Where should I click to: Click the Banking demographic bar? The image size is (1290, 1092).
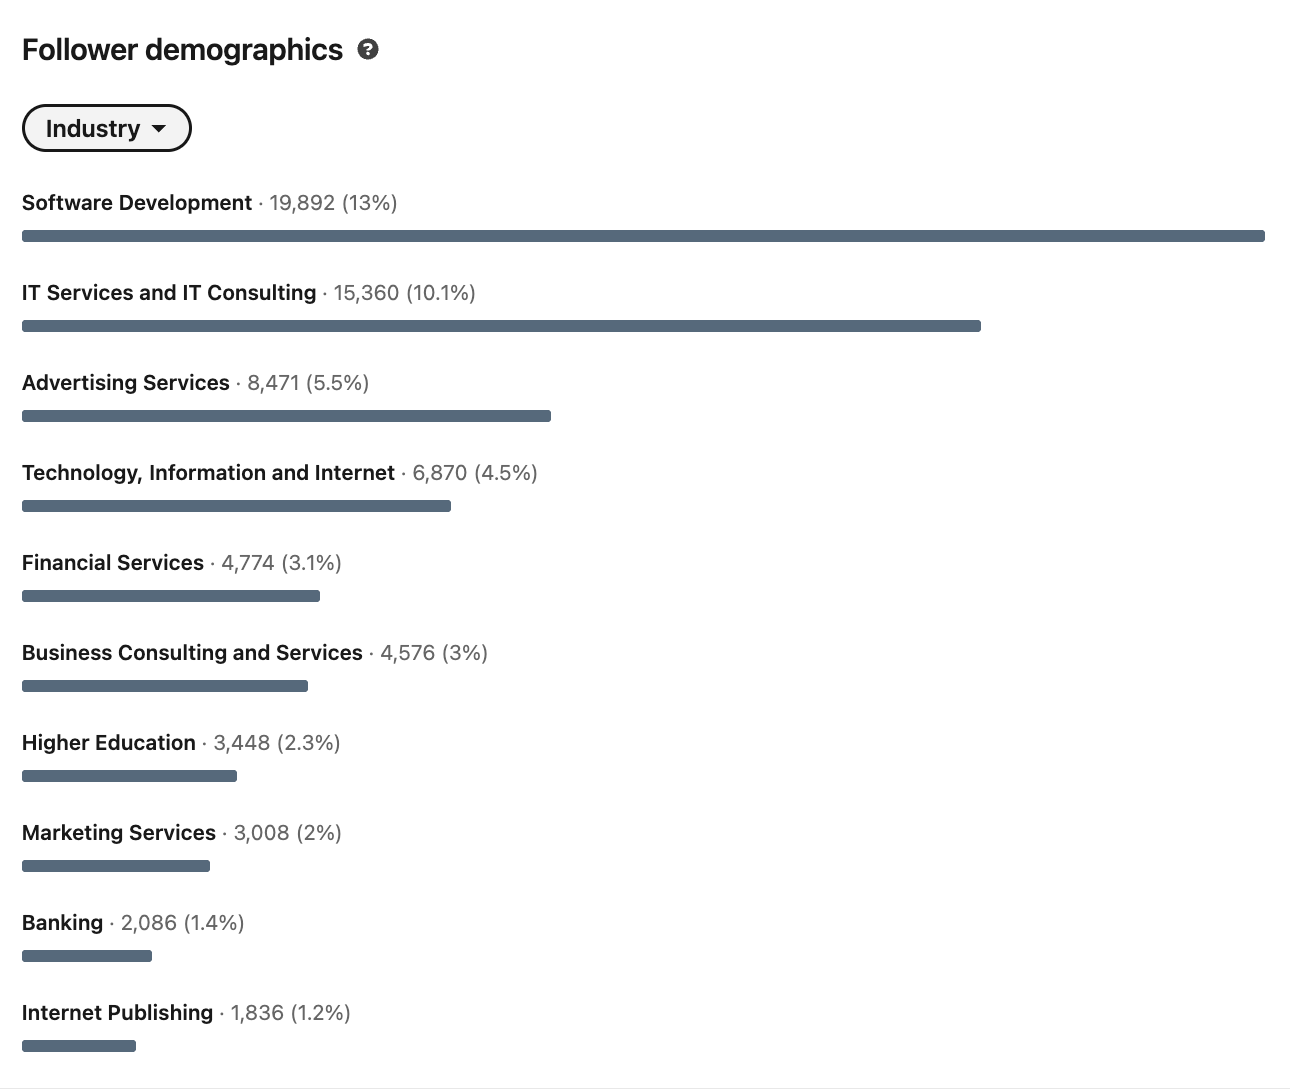click(x=87, y=956)
